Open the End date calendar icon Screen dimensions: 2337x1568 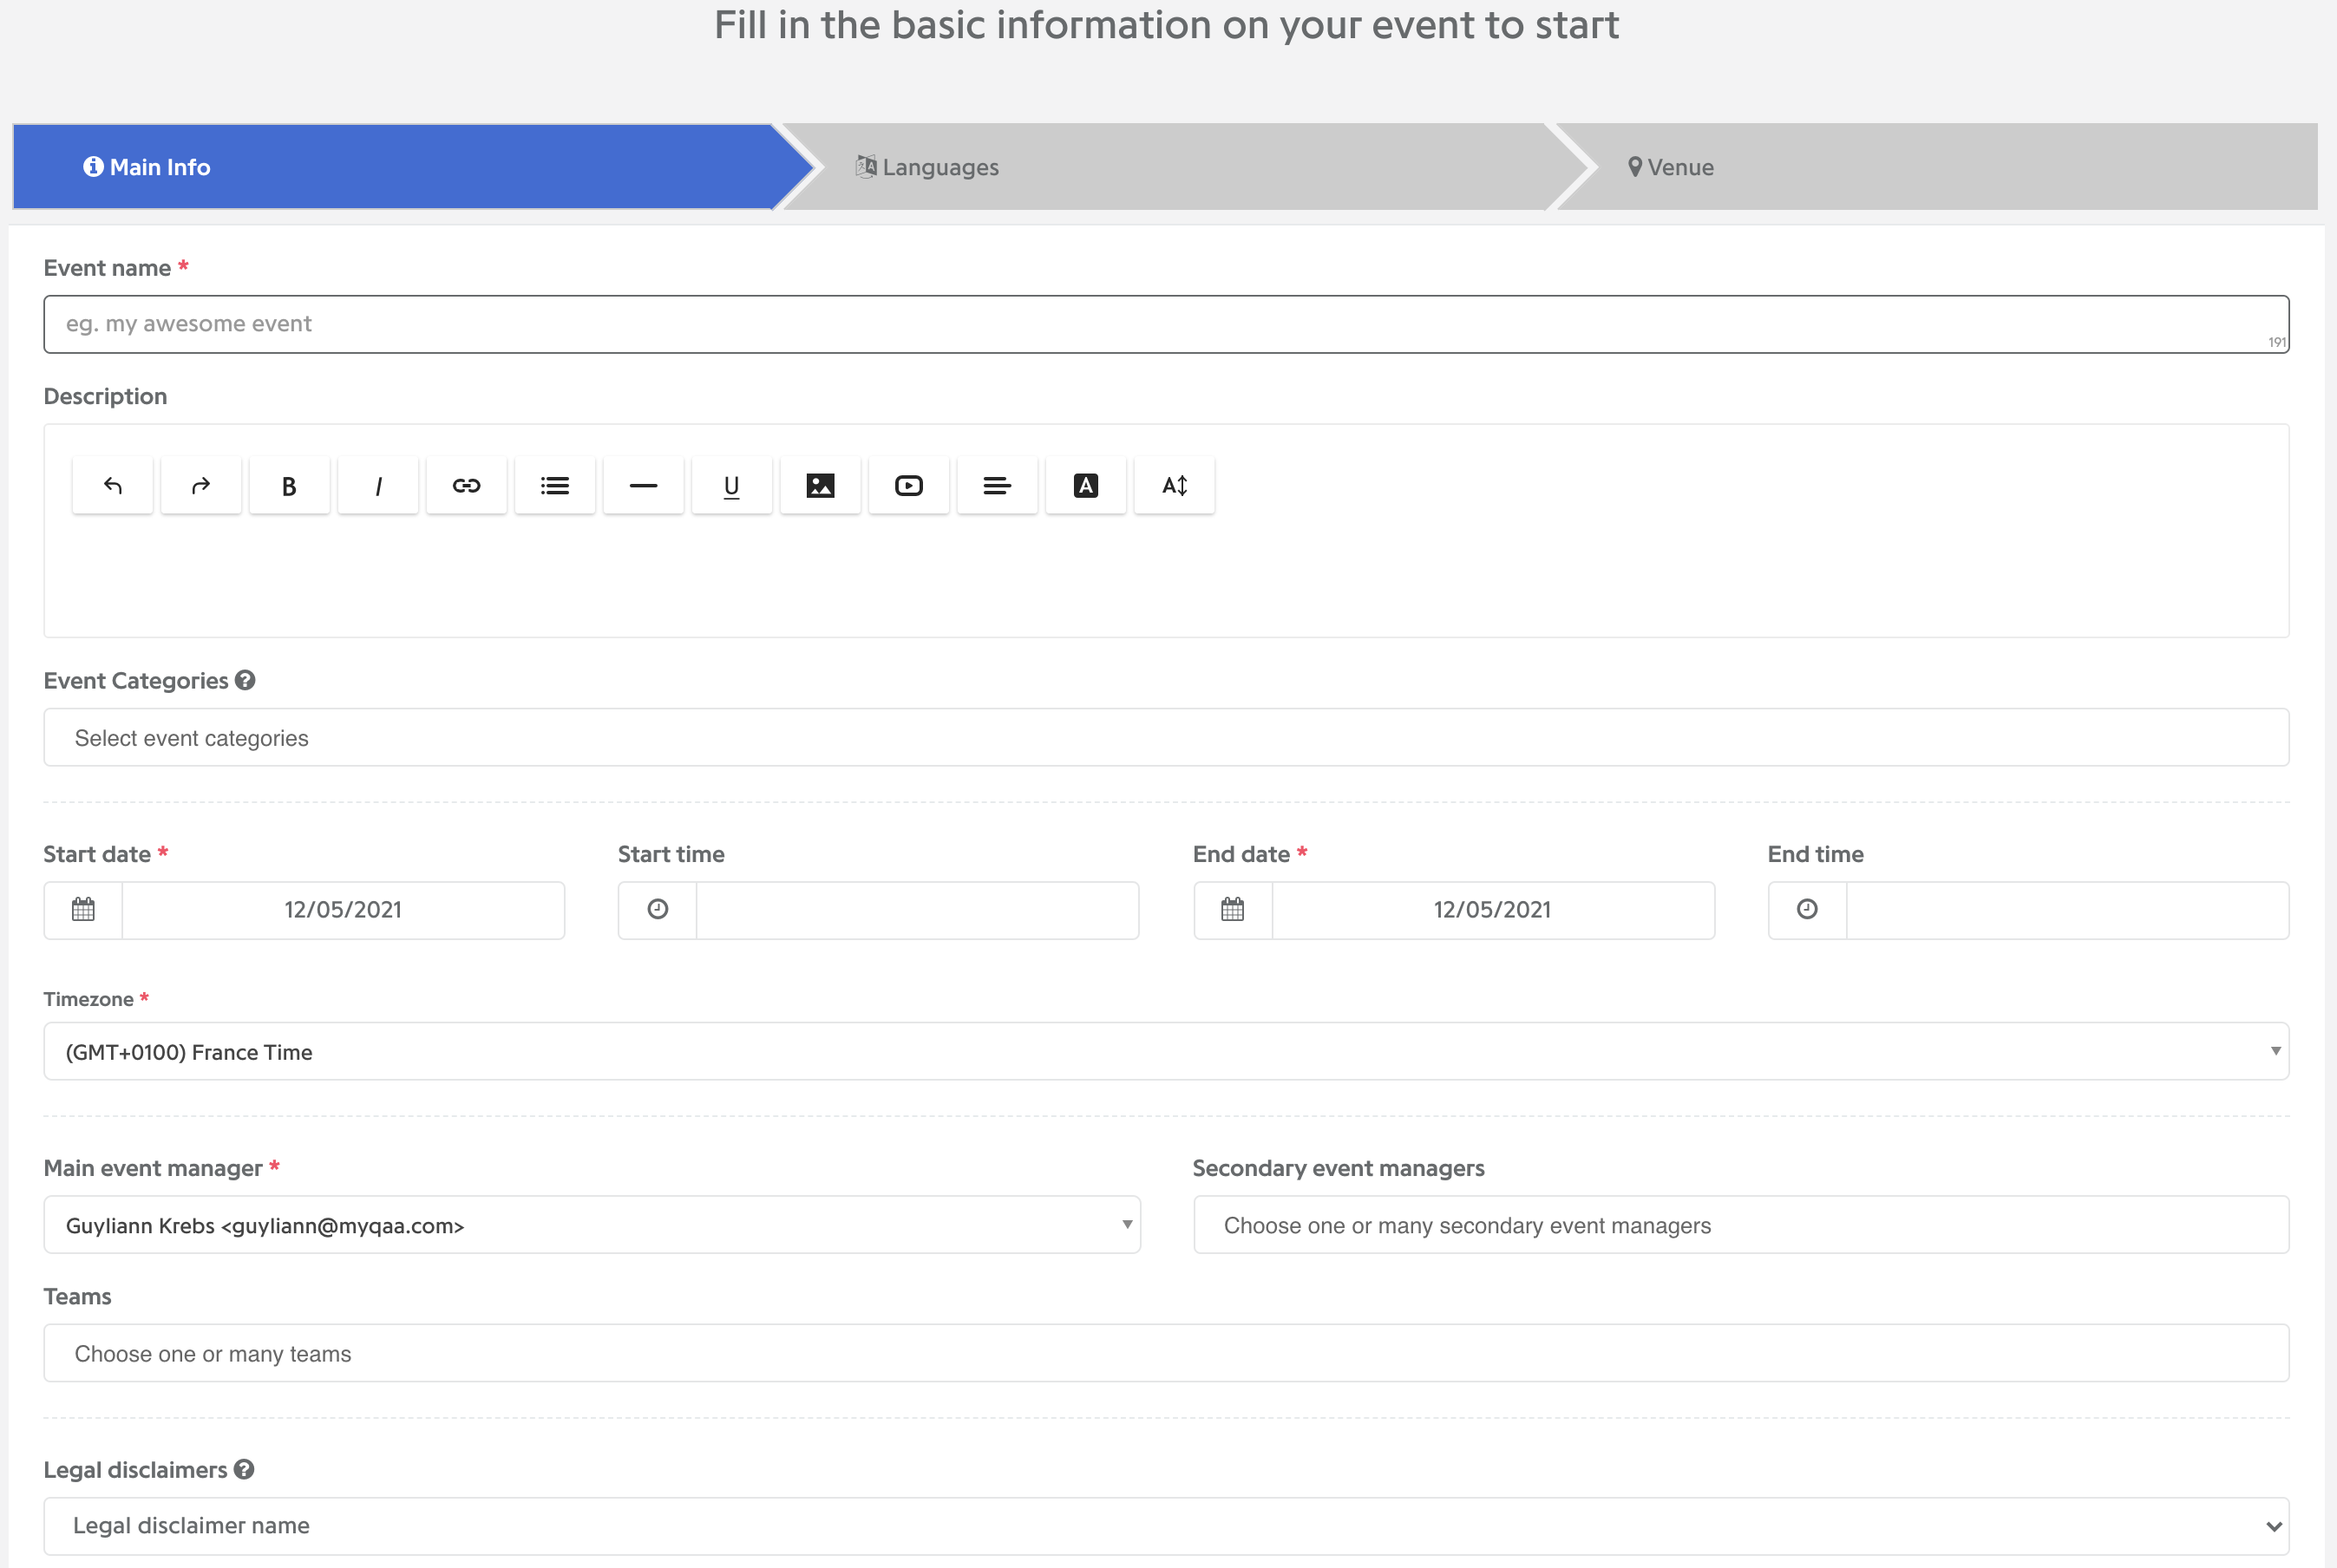point(1233,910)
